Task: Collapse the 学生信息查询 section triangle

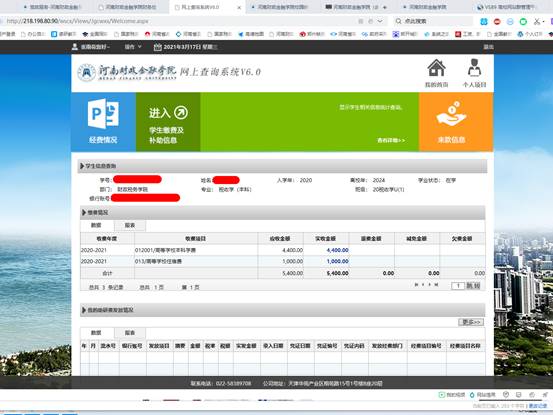Action: pyautogui.click(x=82, y=166)
